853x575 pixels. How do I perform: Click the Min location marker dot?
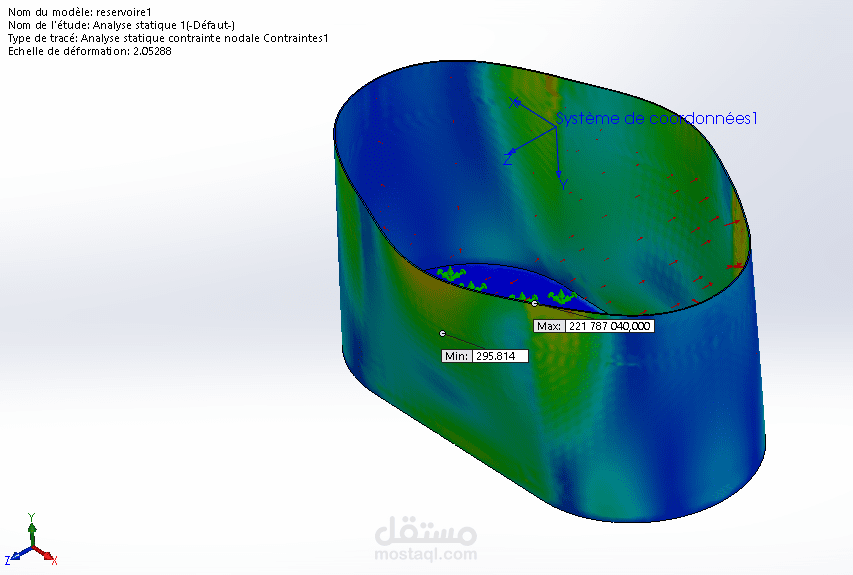(x=442, y=333)
